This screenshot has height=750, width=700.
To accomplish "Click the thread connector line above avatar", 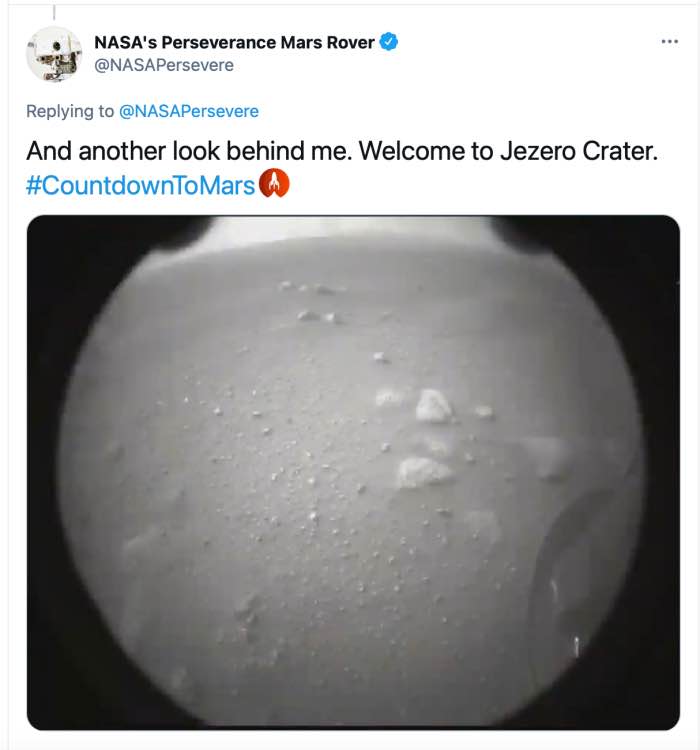I will click(x=54, y=12).
